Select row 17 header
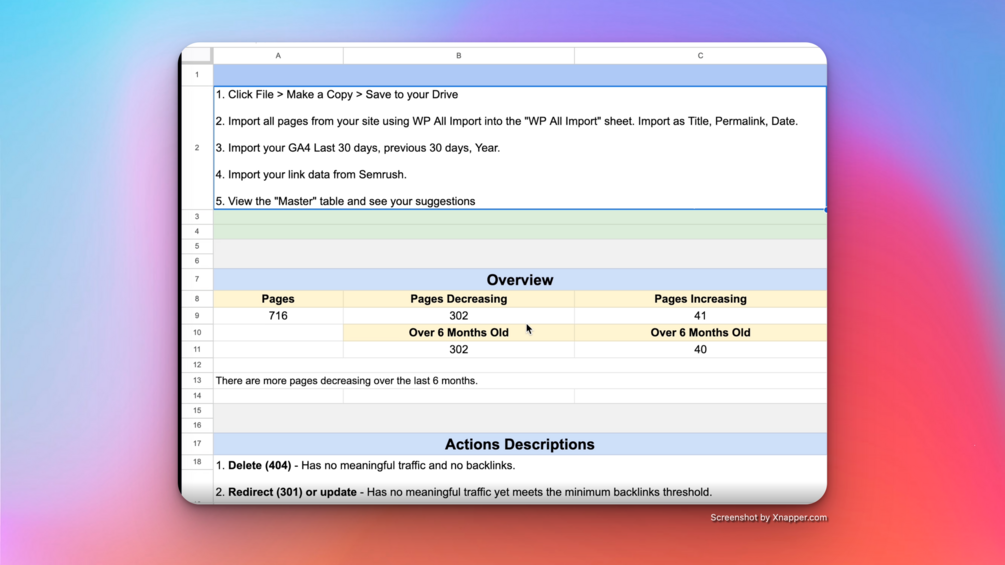 (x=197, y=443)
